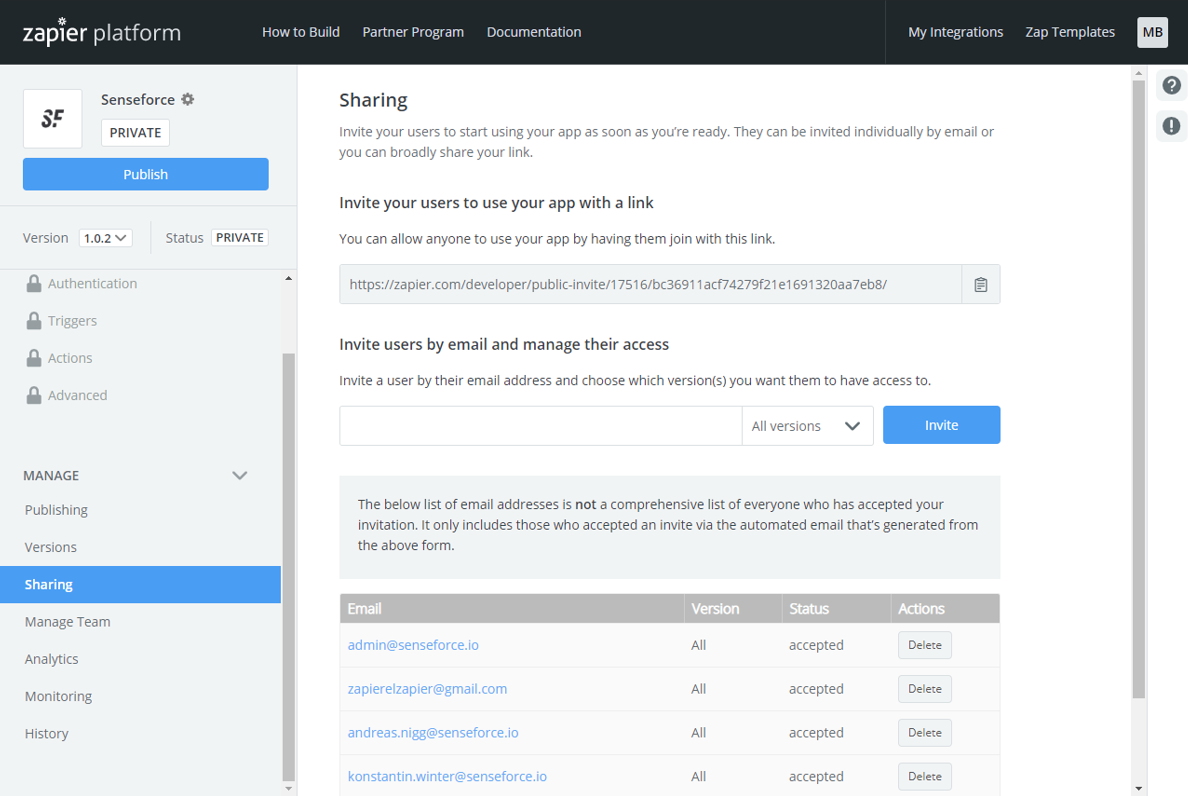The width and height of the screenshot is (1188, 796).
Task: Open Senseforce settings gear icon
Action: [x=188, y=99]
